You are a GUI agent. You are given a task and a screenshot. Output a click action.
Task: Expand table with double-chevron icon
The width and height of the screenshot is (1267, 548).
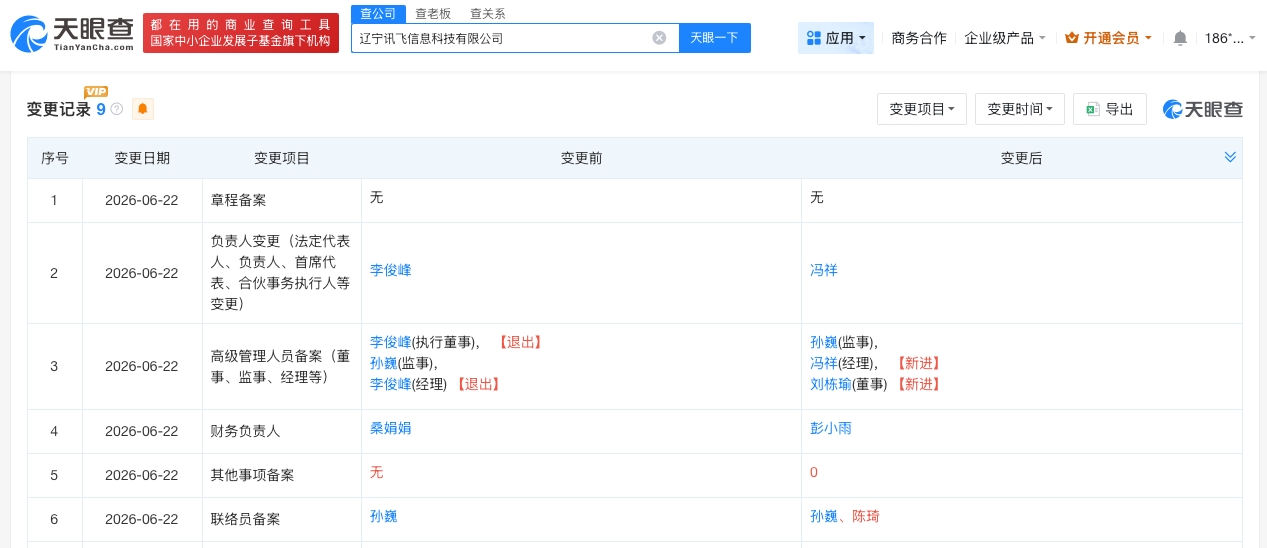tap(1230, 157)
